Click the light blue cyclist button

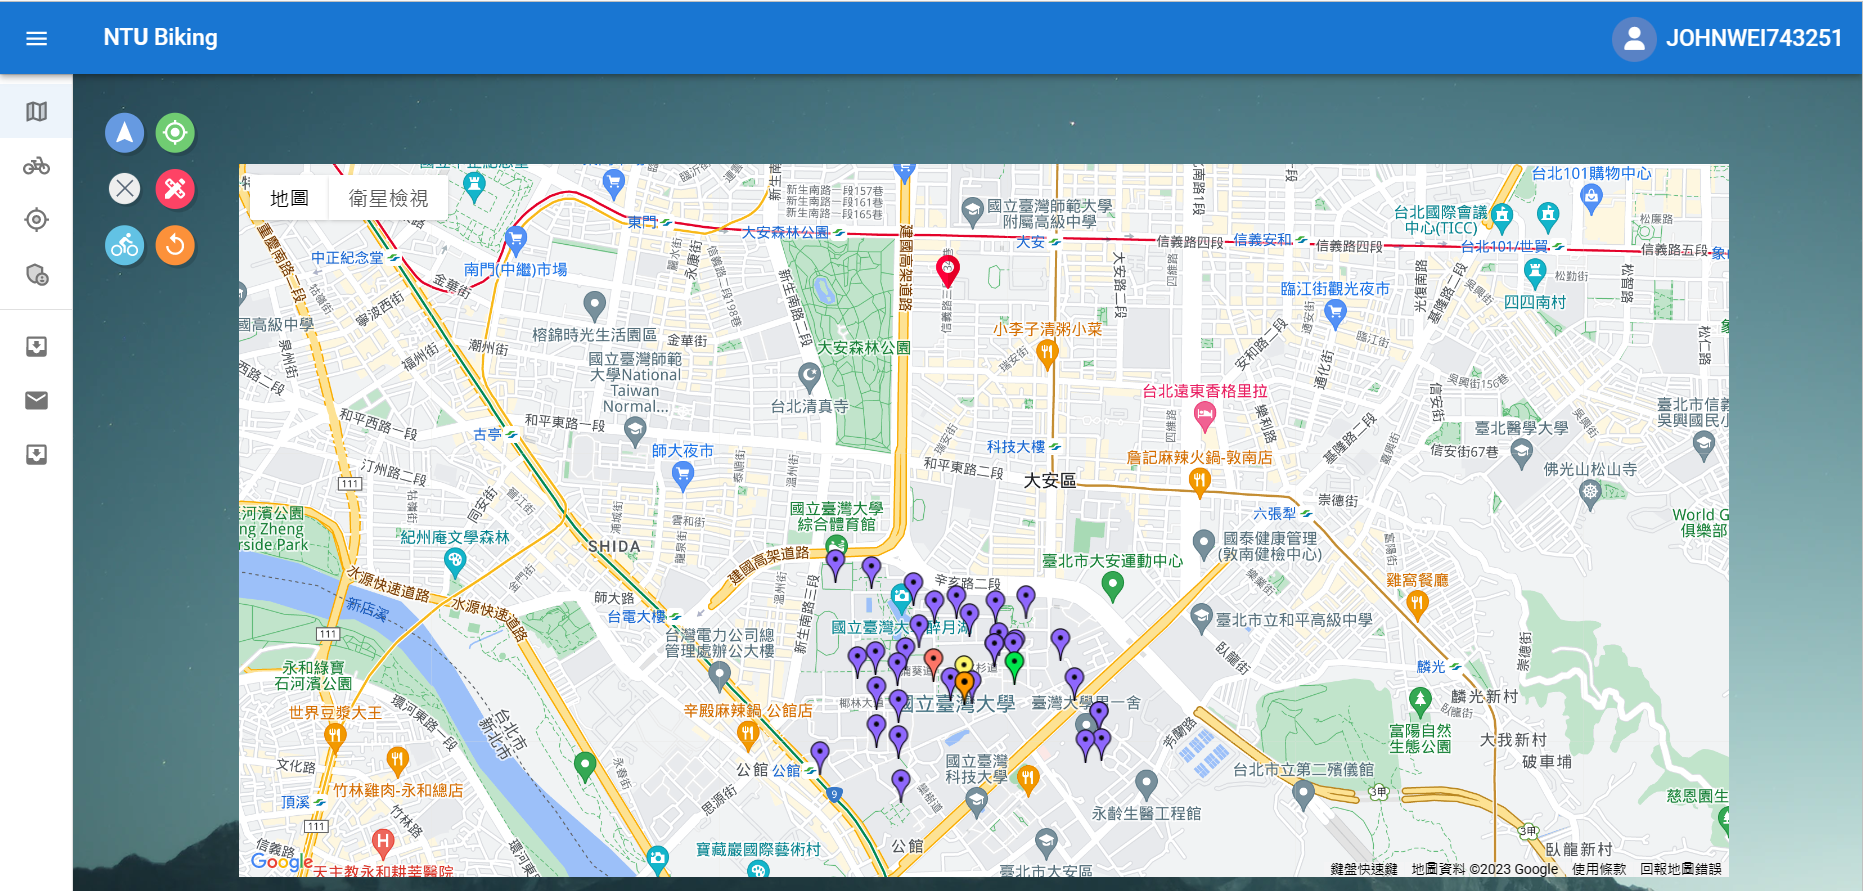[125, 246]
